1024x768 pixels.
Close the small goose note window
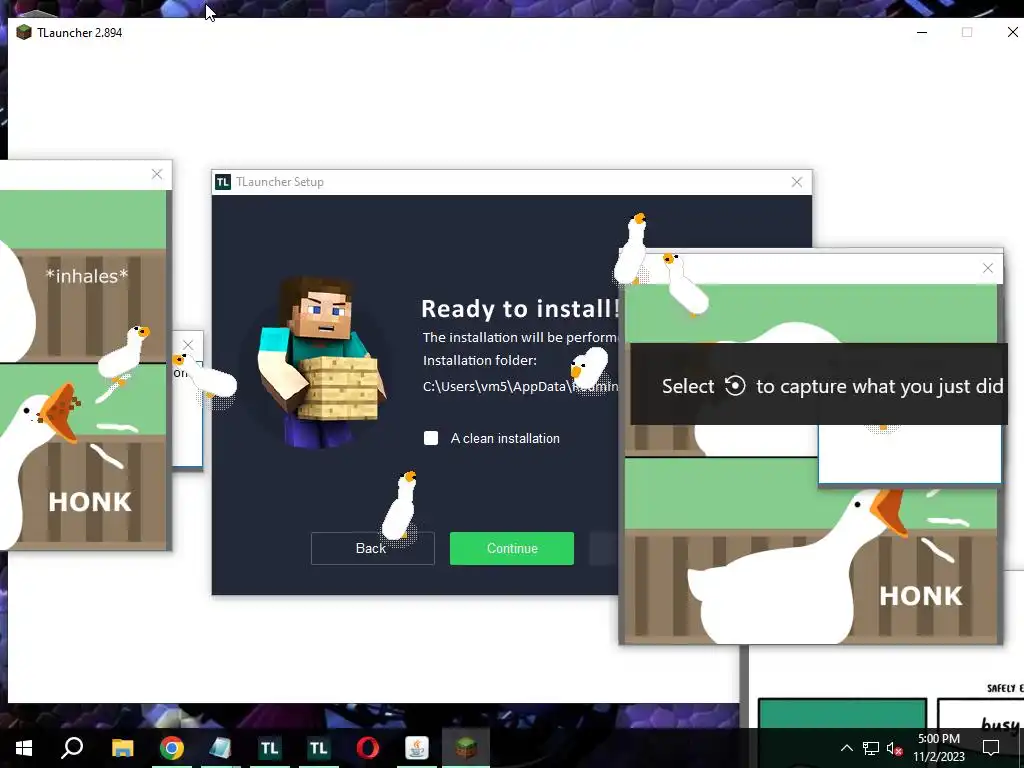[188, 345]
